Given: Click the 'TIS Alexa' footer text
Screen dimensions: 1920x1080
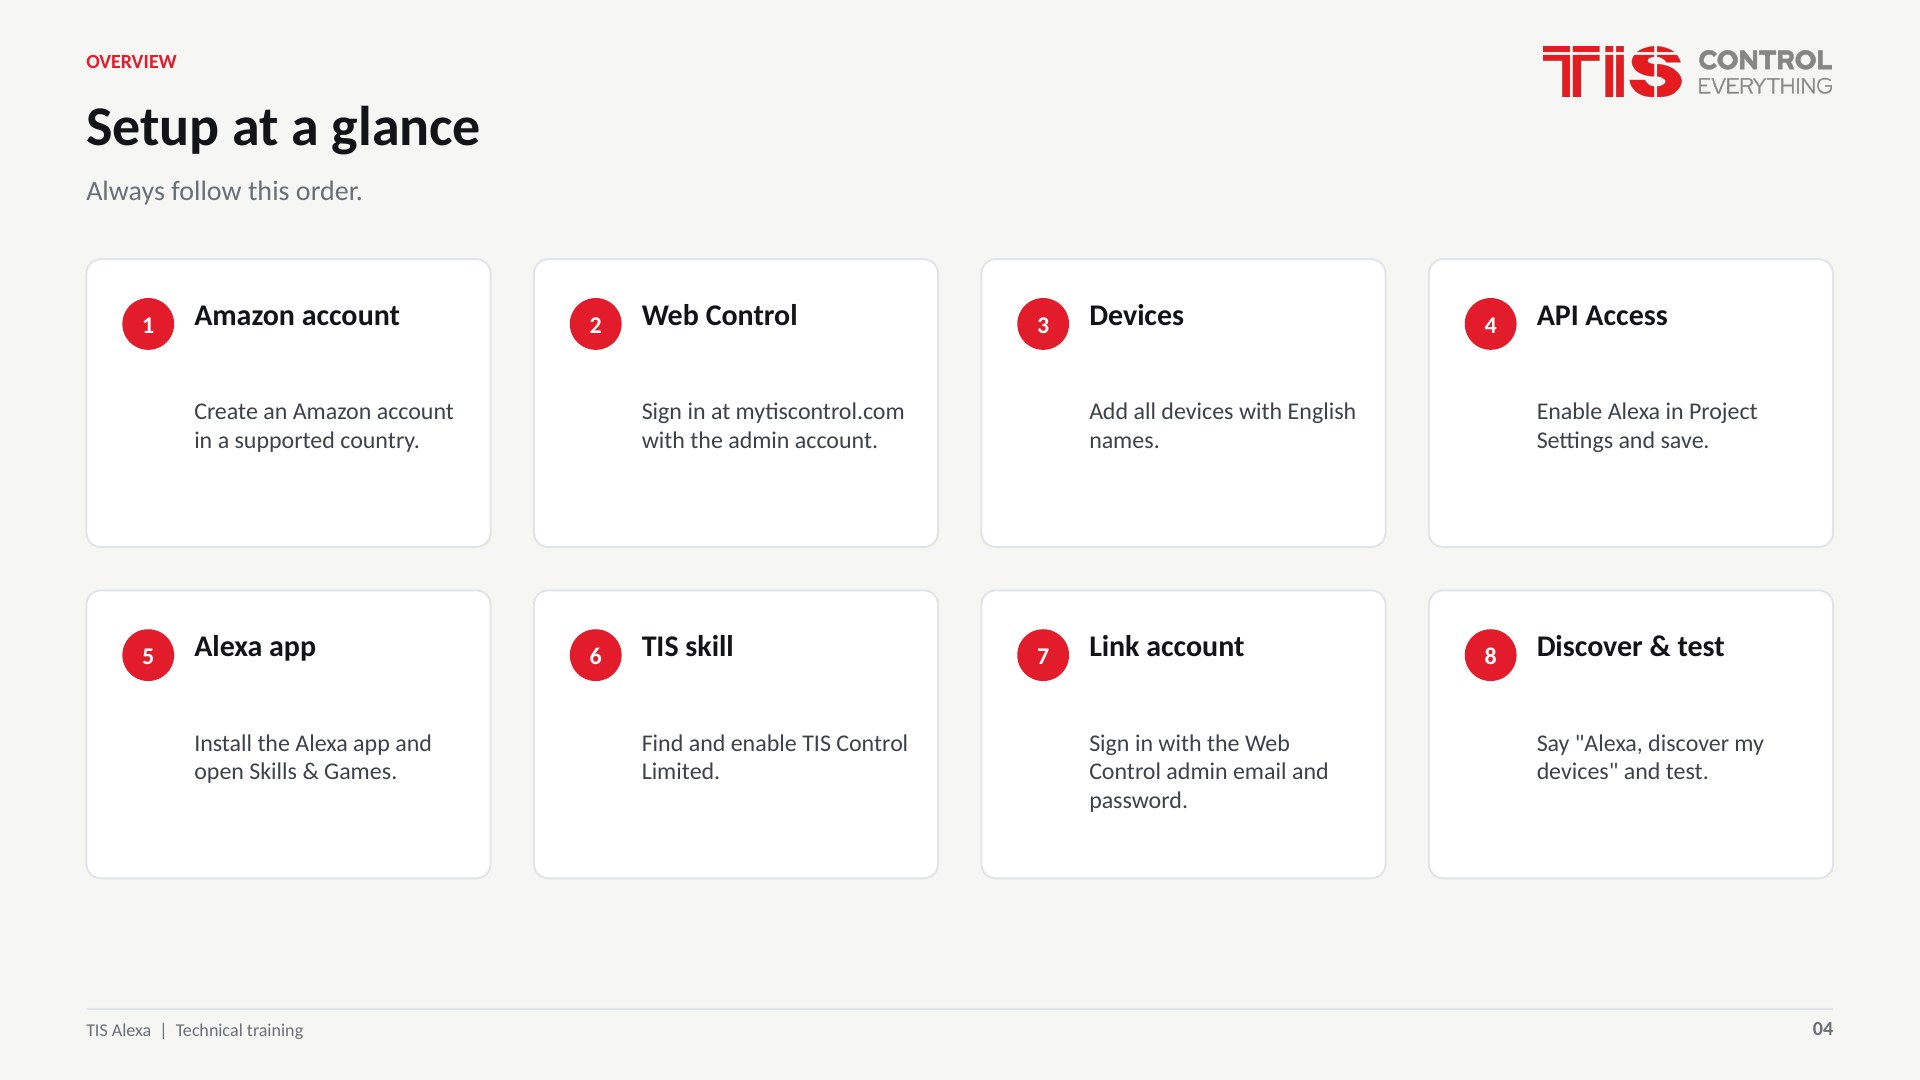Looking at the screenshot, I should pos(118,1030).
